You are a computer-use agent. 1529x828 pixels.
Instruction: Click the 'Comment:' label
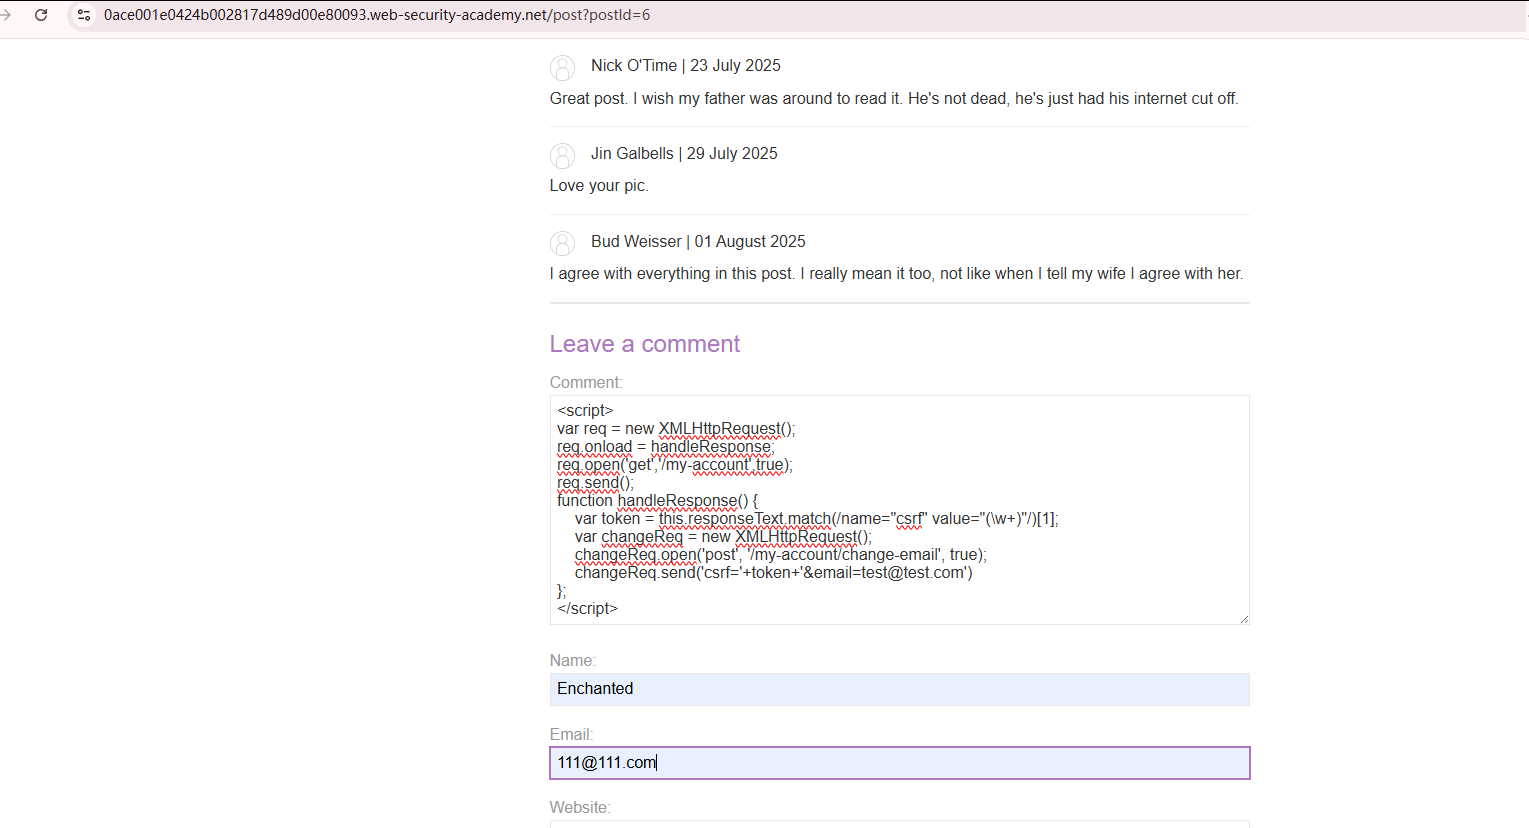(586, 382)
